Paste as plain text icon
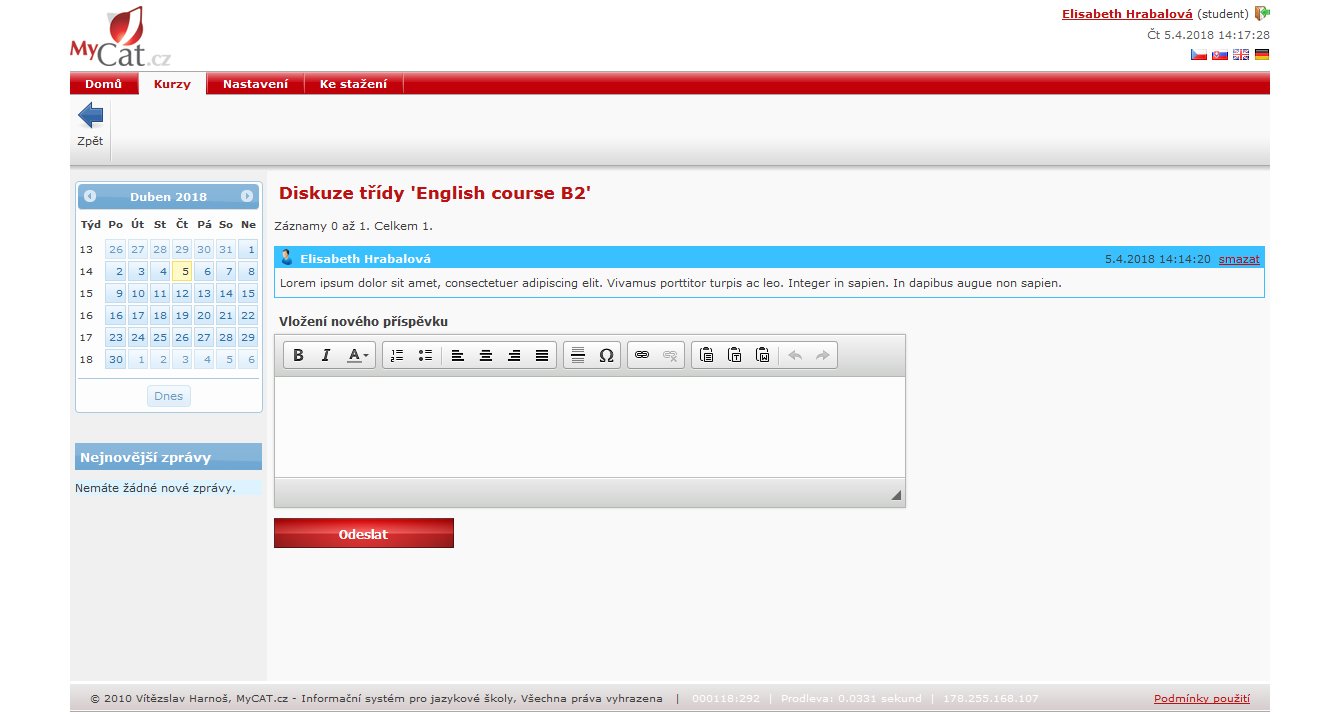The width and height of the screenshot is (1329, 721). (735, 355)
